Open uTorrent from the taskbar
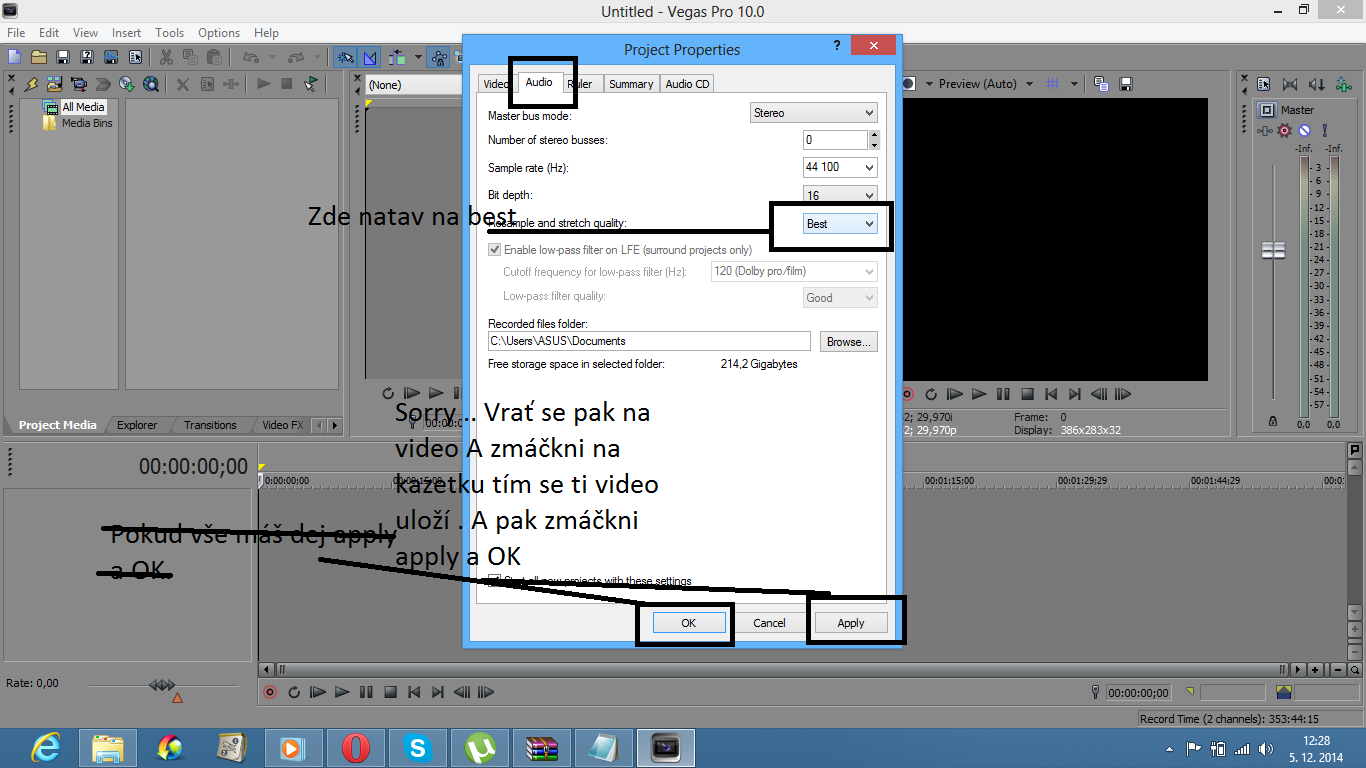 480,747
